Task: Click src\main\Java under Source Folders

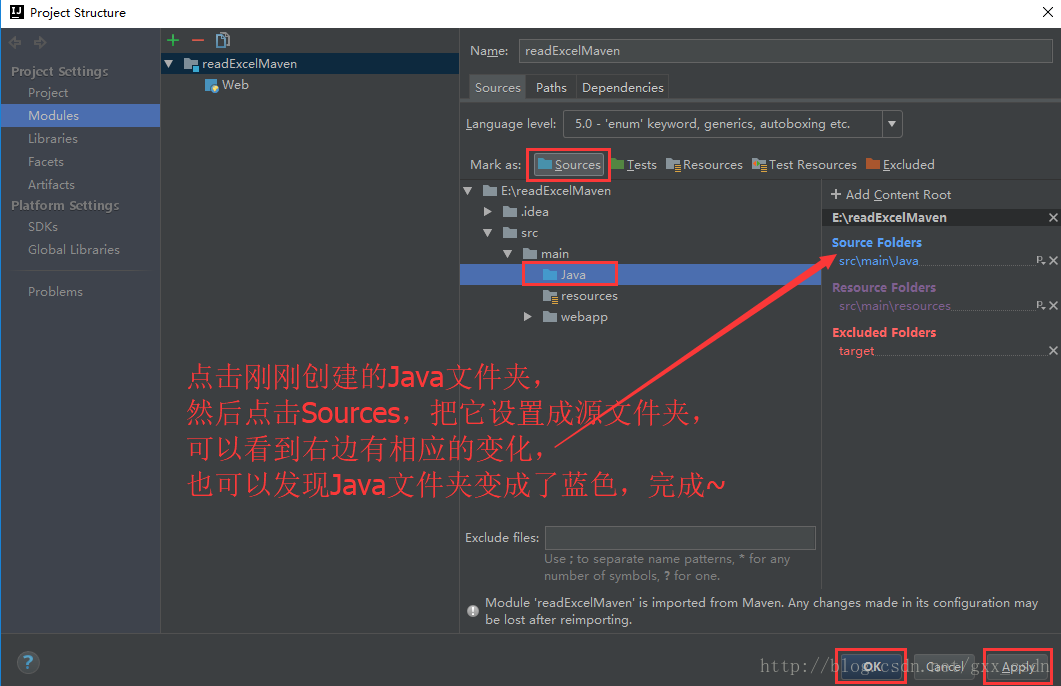Action: (878, 261)
